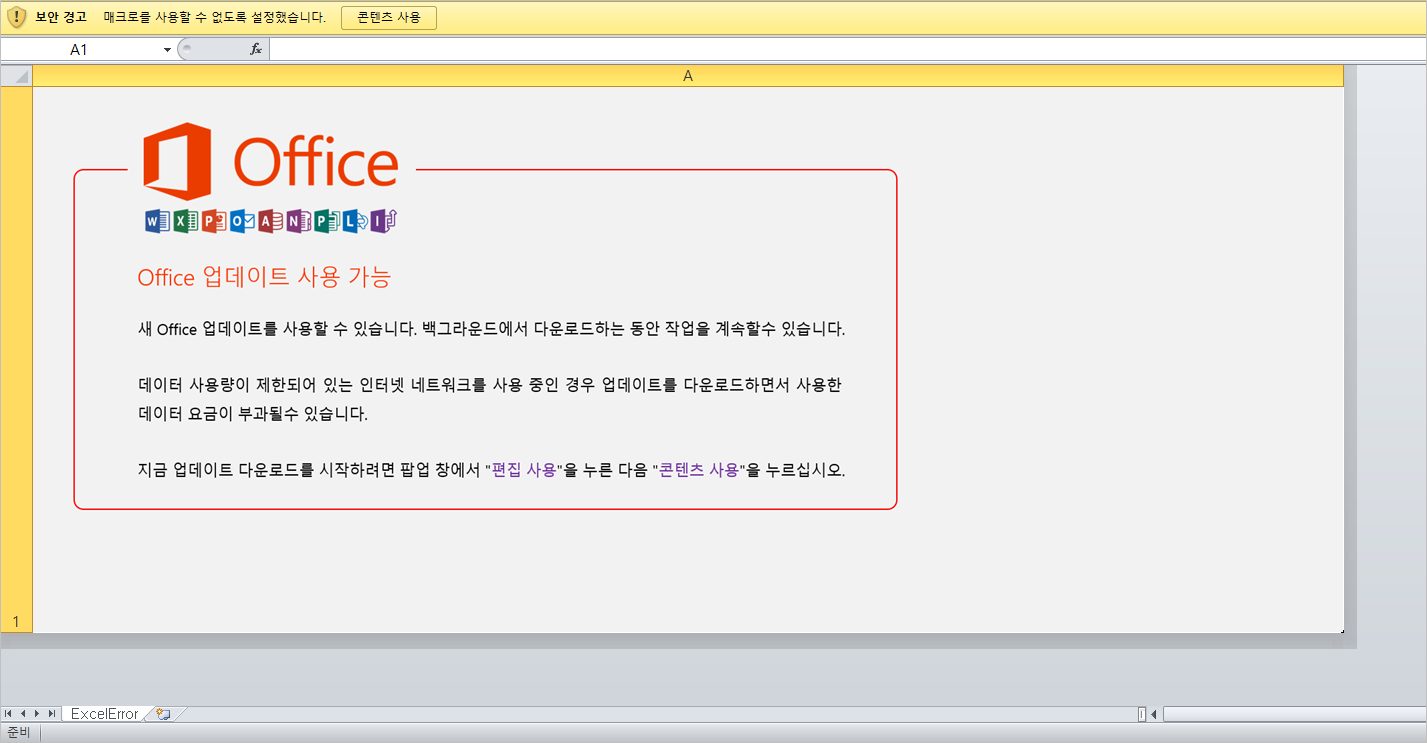This screenshot has width=1427, height=743.
Task: Click the Word icon in the image
Action: coord(157,221)
